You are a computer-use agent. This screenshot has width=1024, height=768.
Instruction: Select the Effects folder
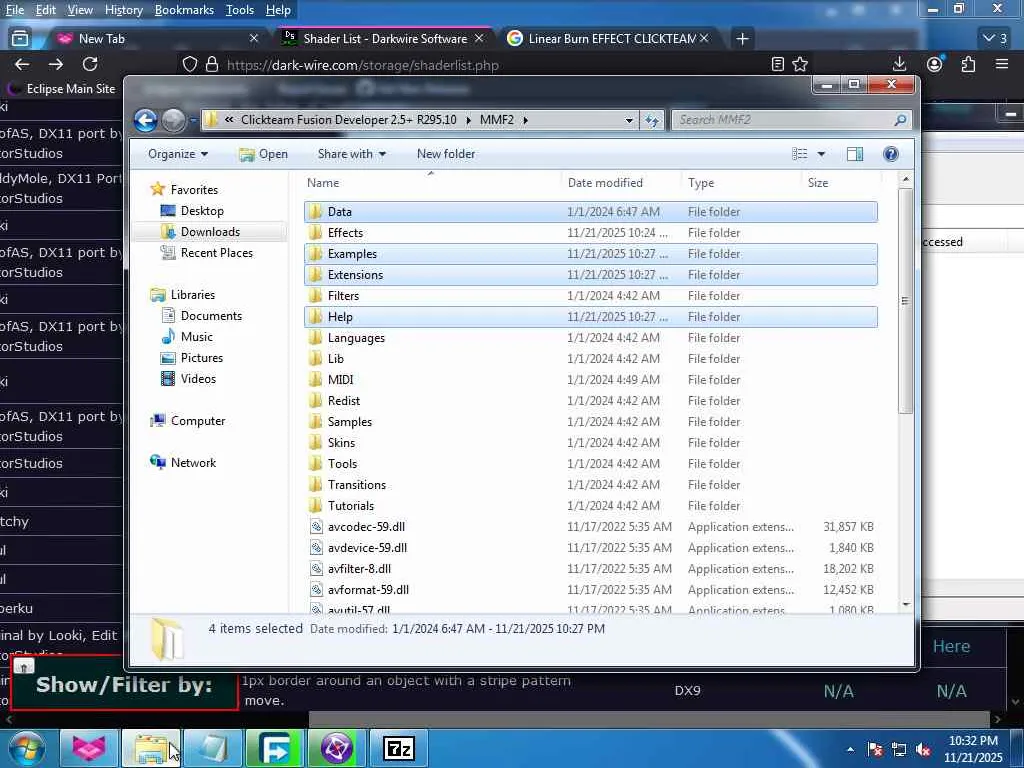(x=590, y=233)
